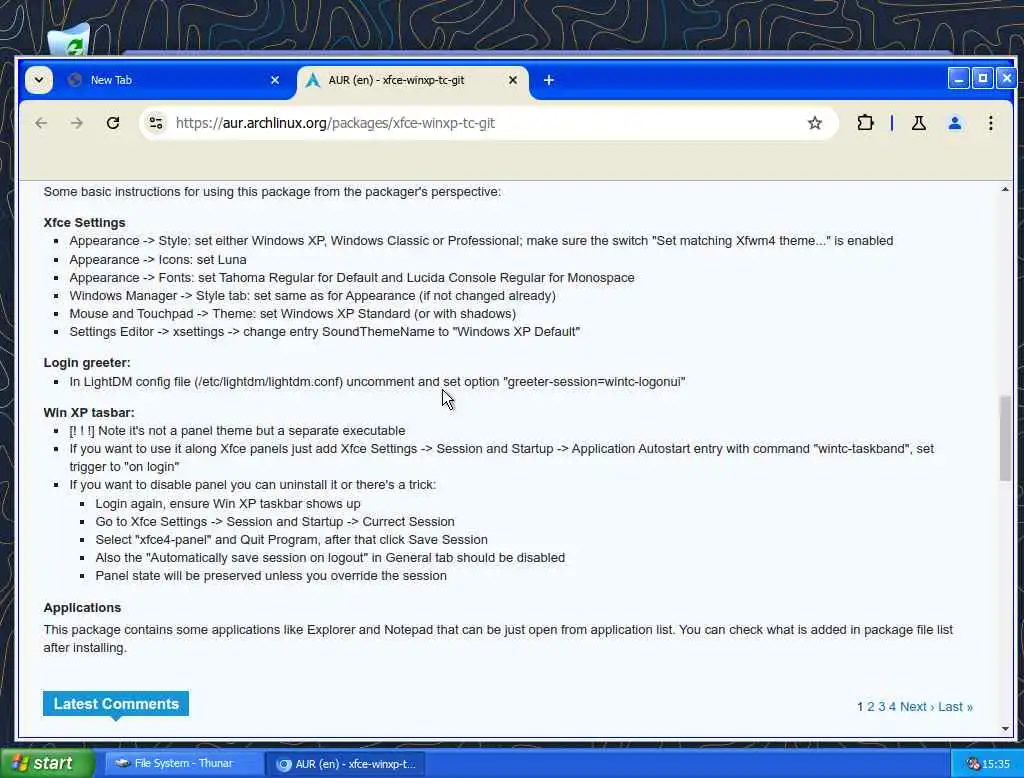Click the 'In LightDM config file' line
The height and width of the screenshot is (778, 1024).
377,381
